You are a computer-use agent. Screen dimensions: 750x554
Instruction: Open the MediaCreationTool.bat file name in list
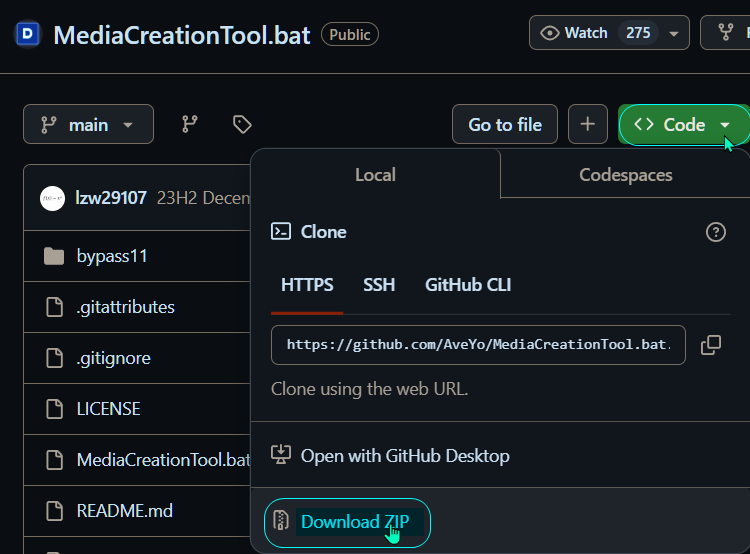[x=163, y=460]
